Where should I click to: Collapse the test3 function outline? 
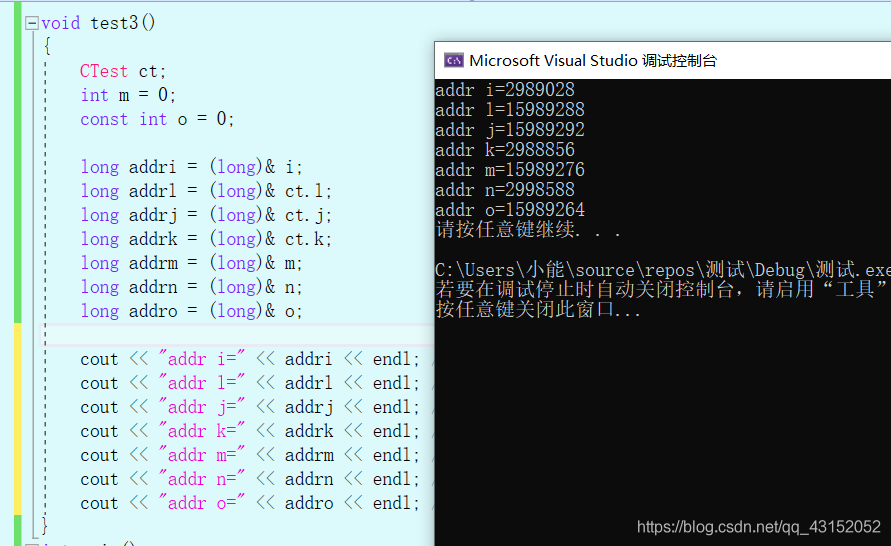(x=32, y=23)
